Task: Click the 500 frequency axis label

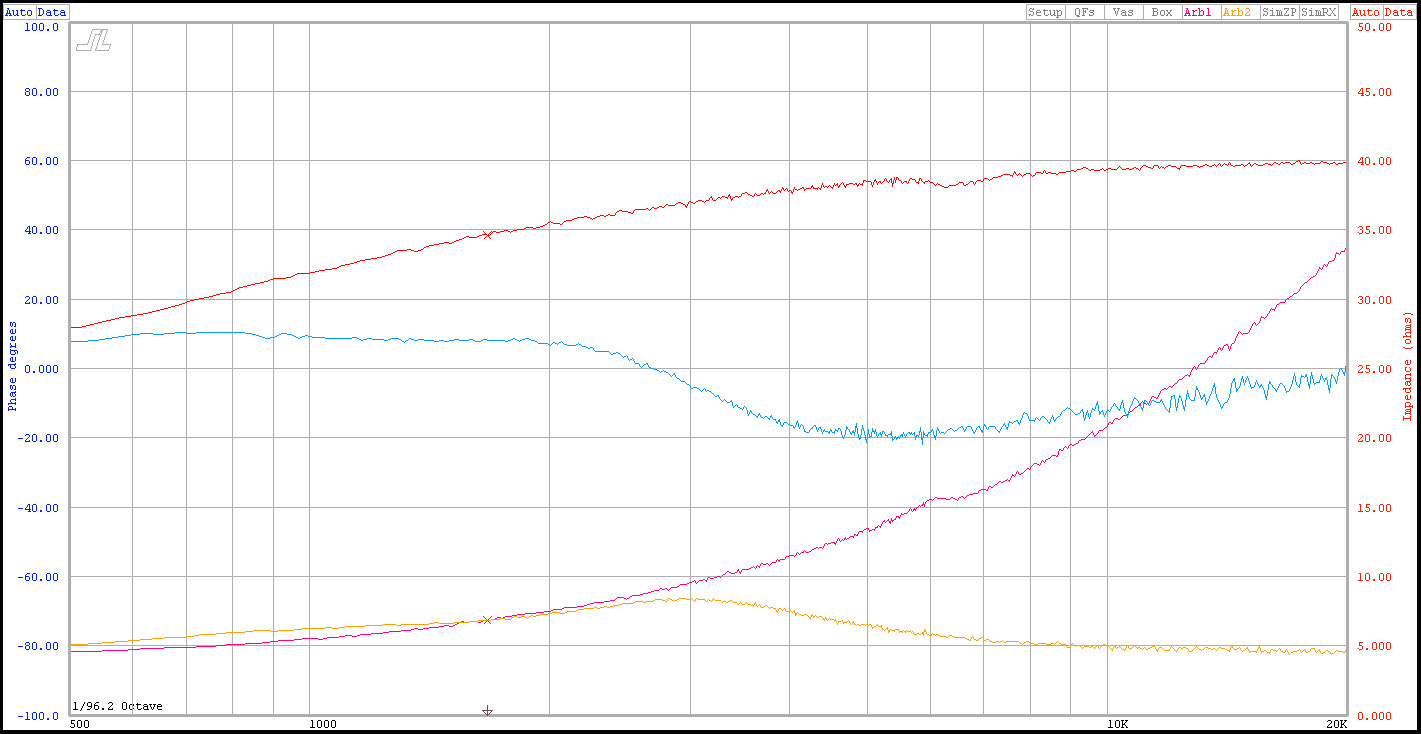Action: (x=78, y=724)
